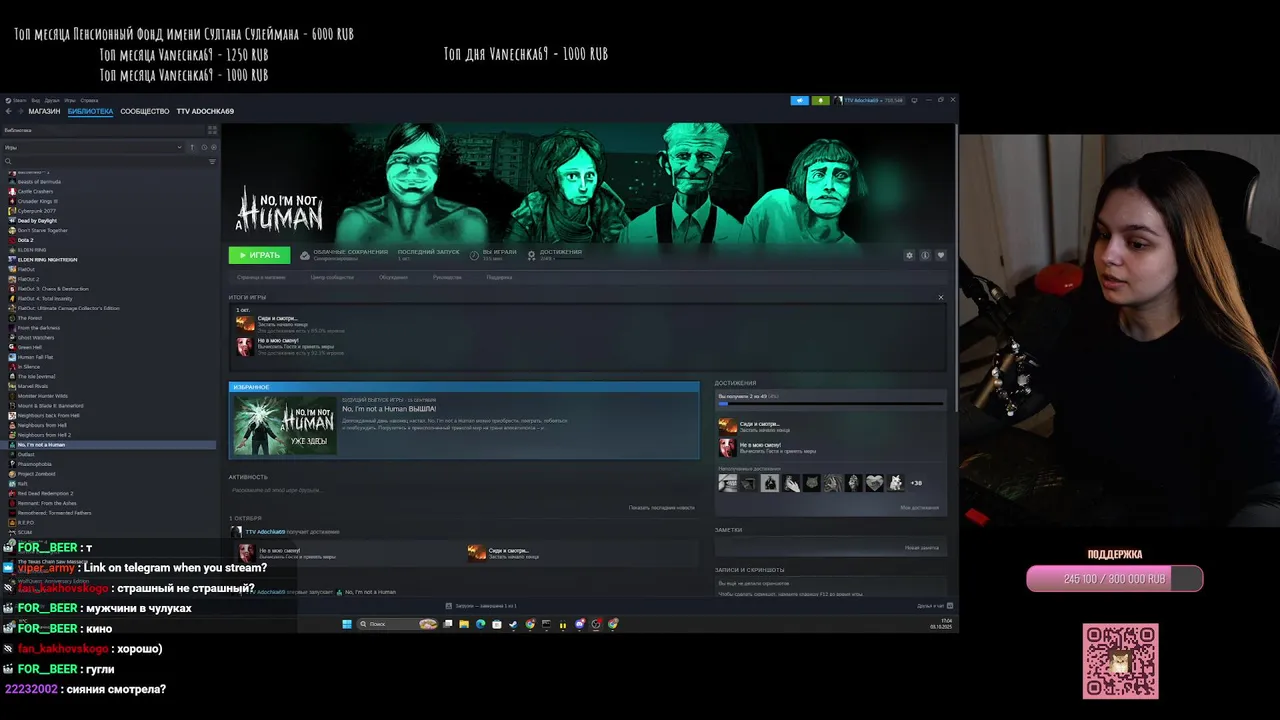Toggle the library sort order arrow
The width and height of the screenshot is (1280, 720).
pos(192,147)
